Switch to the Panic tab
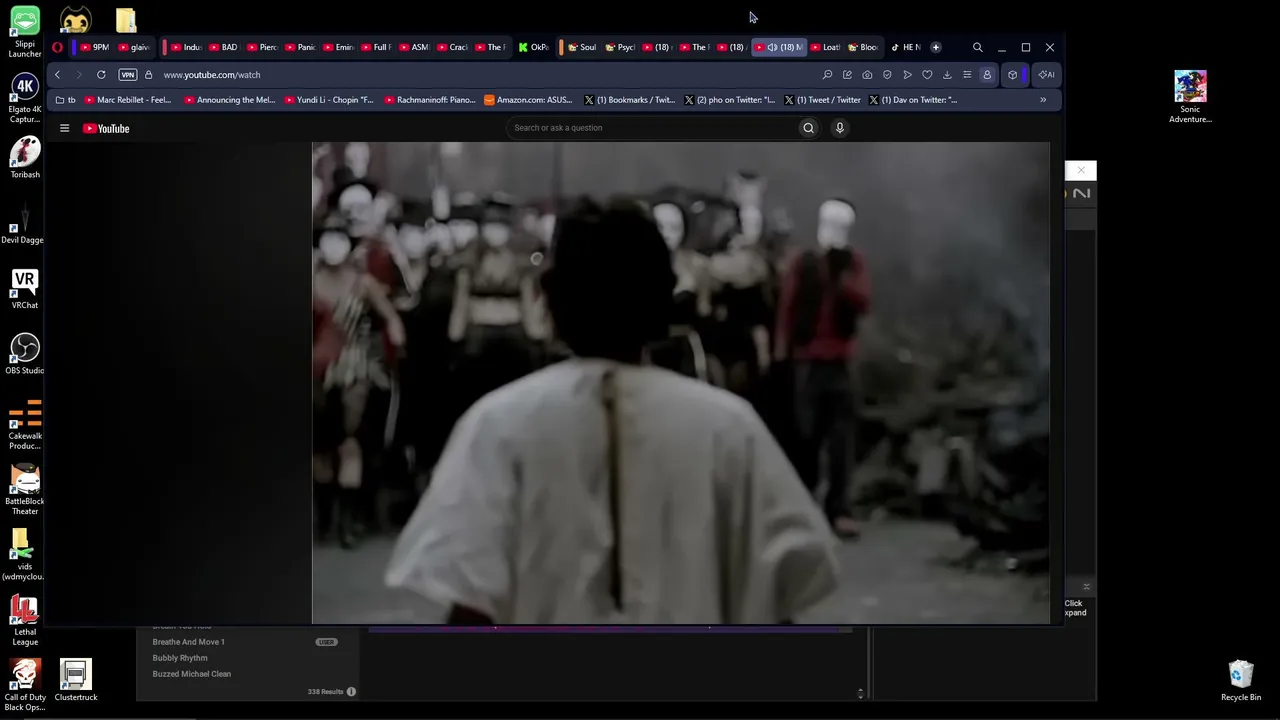The width and height of the screenshot is (1280, 720). [x=300, y=47]
